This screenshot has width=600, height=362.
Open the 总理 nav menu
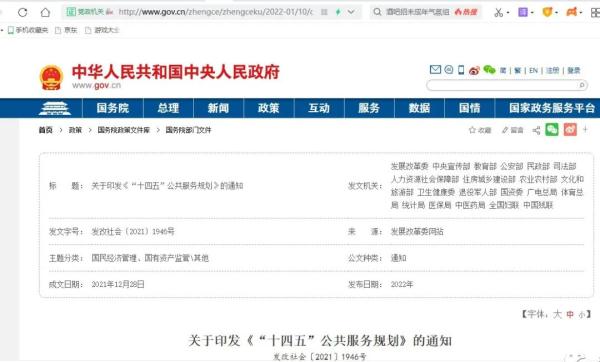(168, 108)
